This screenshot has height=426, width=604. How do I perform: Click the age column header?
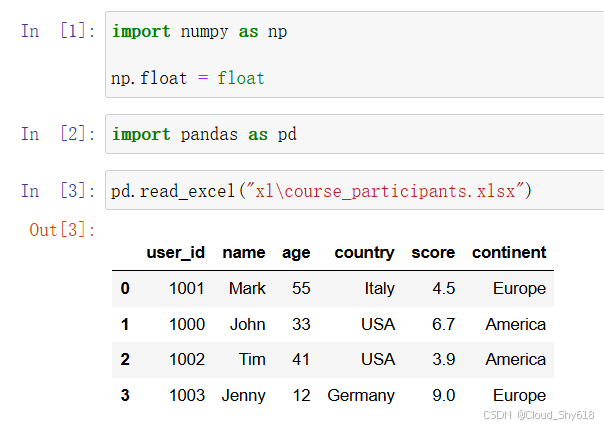296,253
